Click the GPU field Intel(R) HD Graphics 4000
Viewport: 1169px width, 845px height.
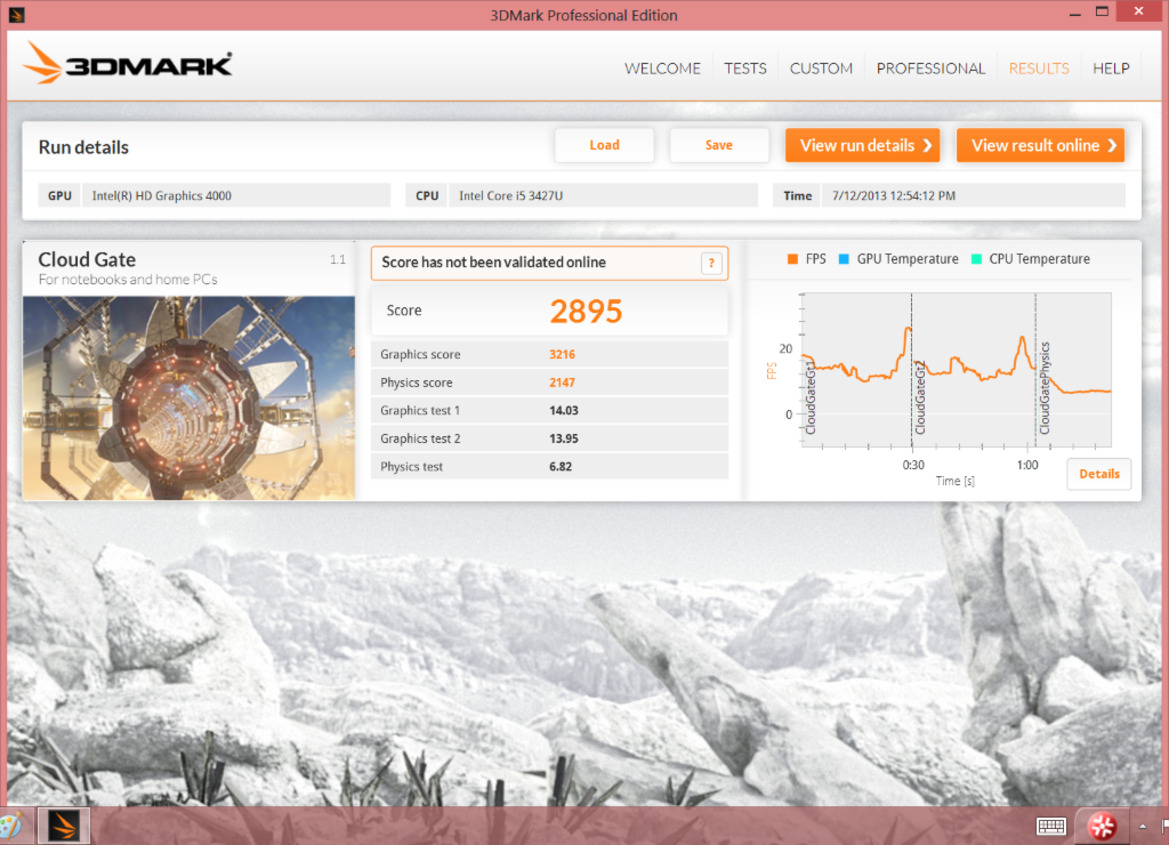pos(236,195)
